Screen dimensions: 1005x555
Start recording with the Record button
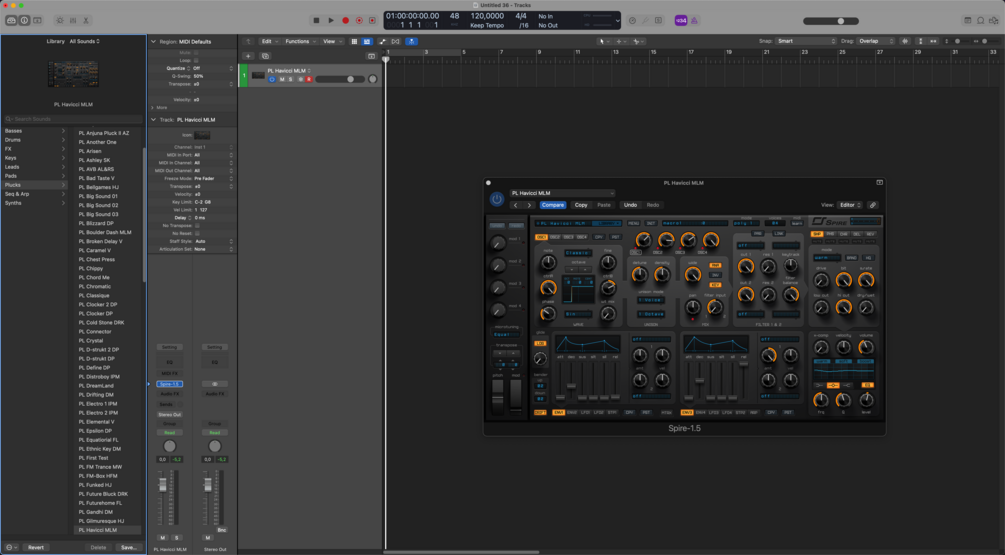coord(345,21)
